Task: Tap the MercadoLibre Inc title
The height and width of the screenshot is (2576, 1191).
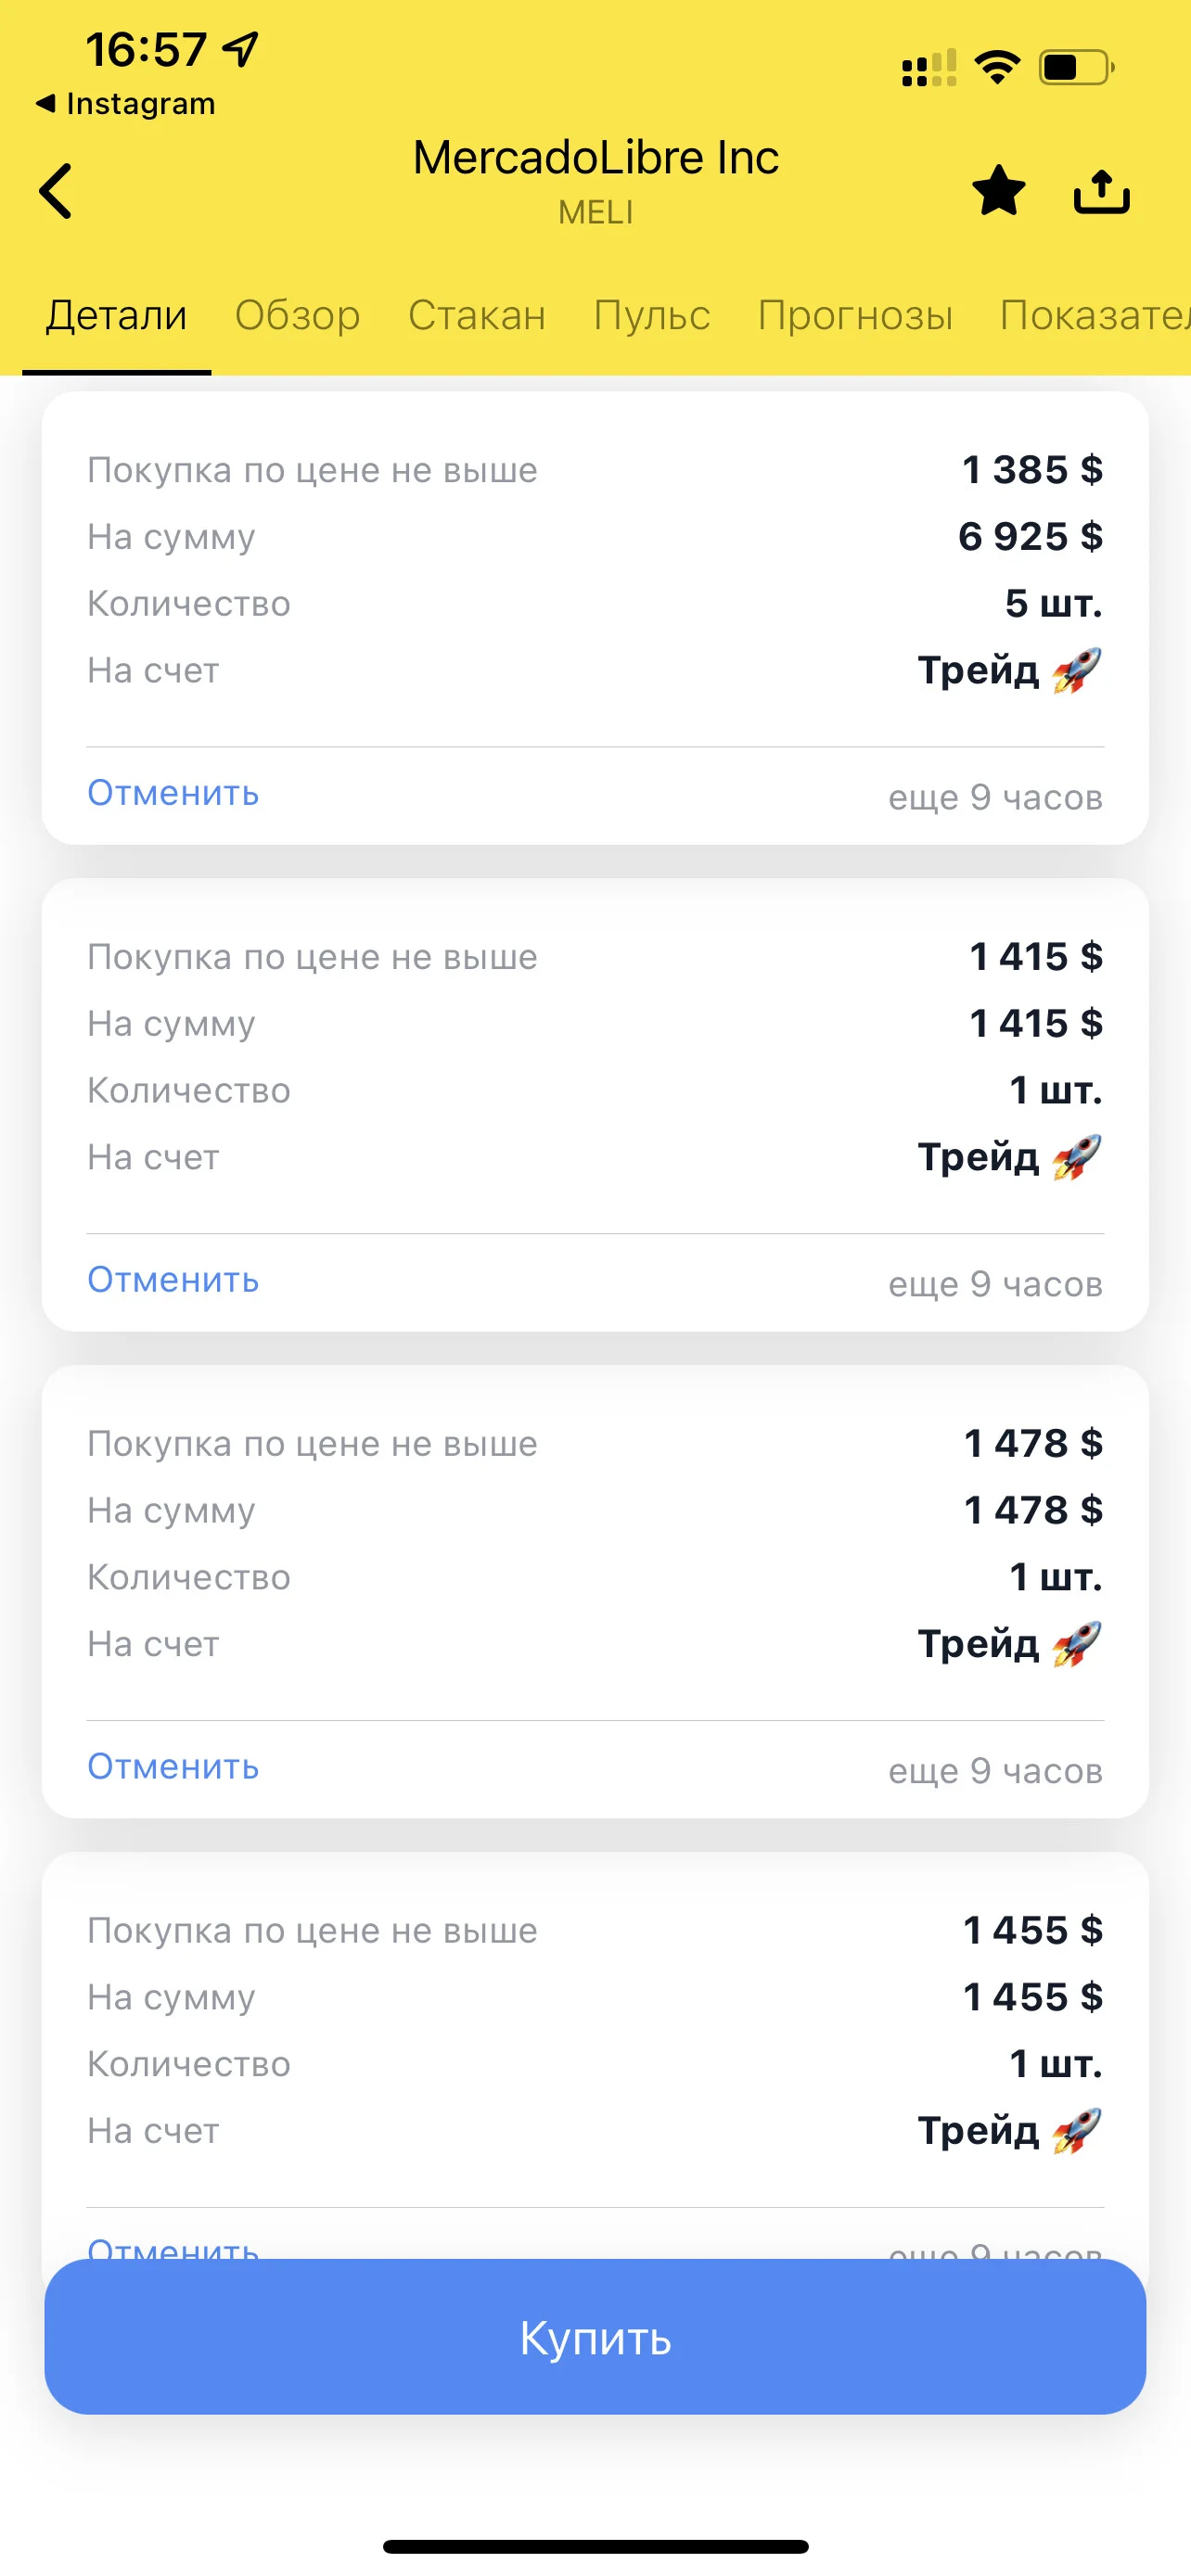Action: pyautogui.click(x=595, y=158)
